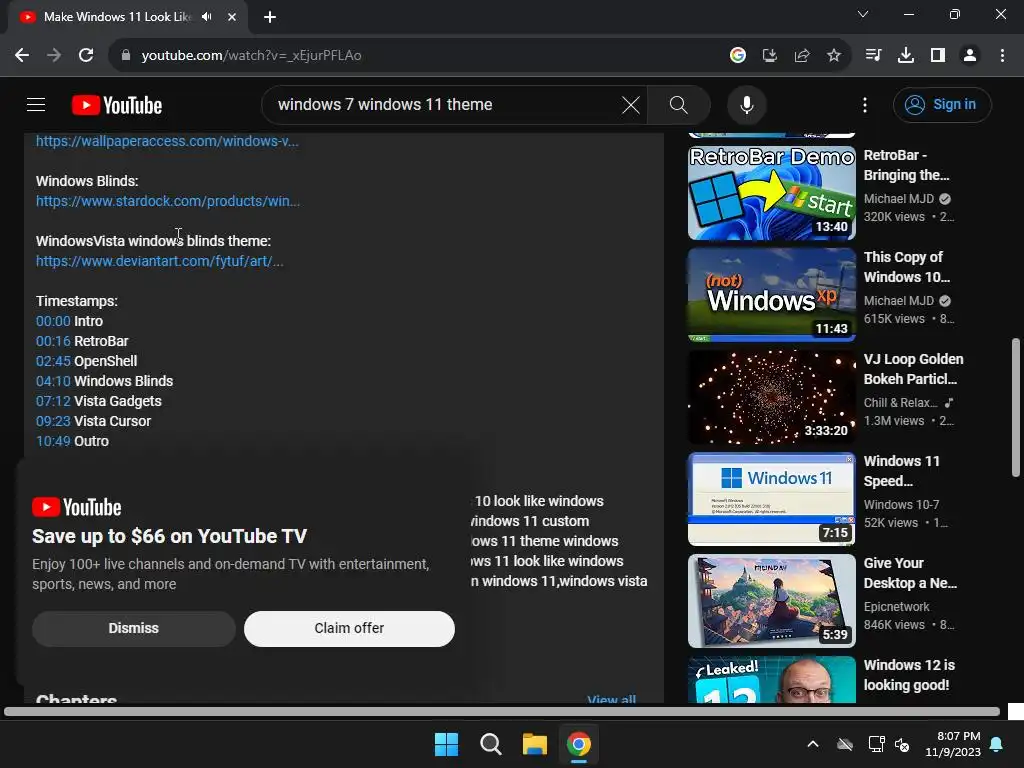The image size is (1024, 768).
Task: Go back with the browser back arrow
Action: pos(22,56)
